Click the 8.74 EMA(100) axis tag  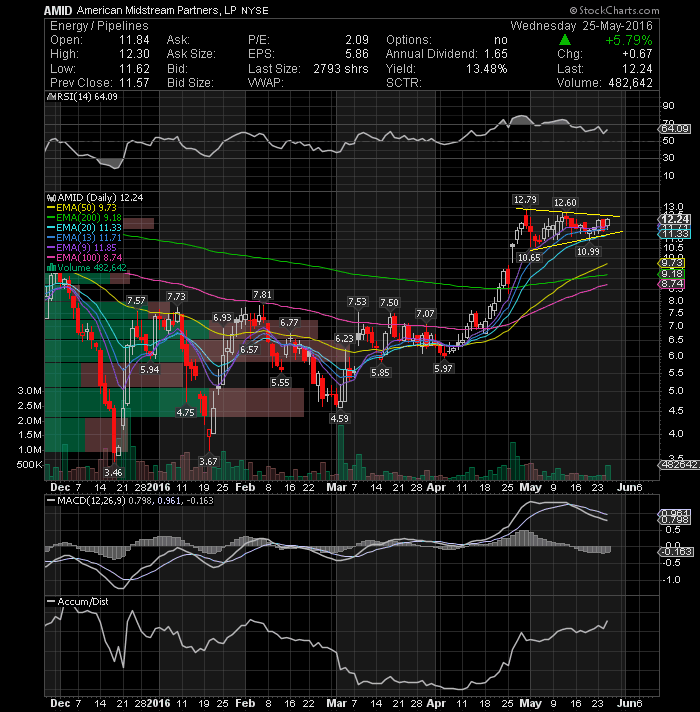click(671, 284)
